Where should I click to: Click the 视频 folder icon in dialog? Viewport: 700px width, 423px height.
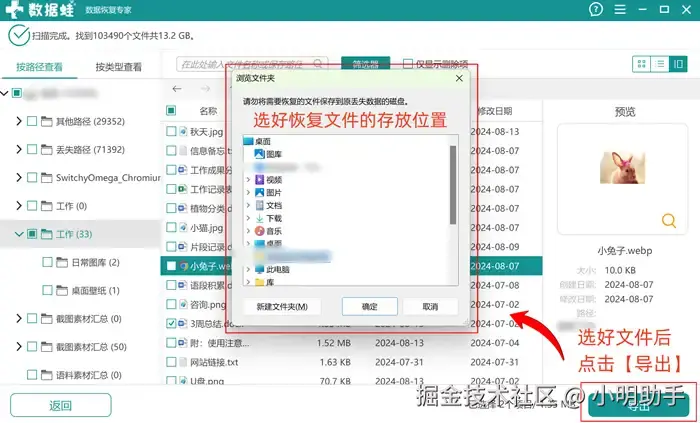[x=259, y=180]
